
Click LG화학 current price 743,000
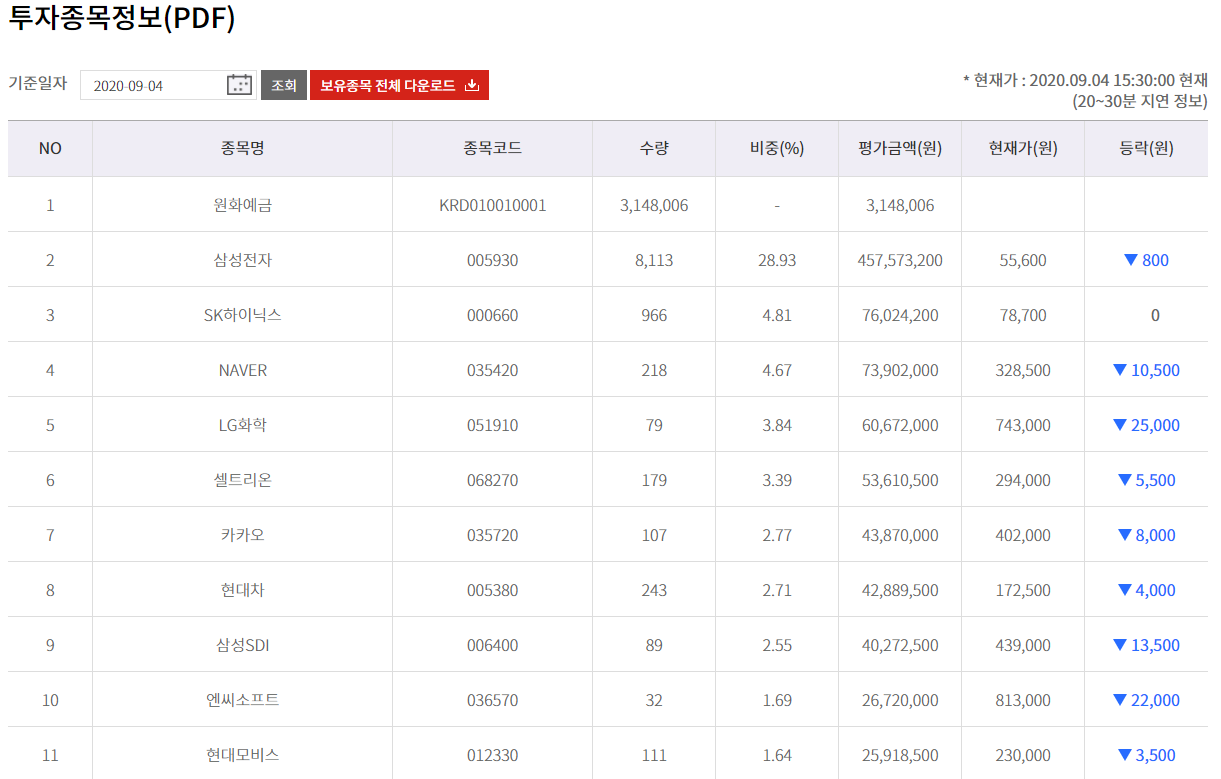tap(1023, 425)
